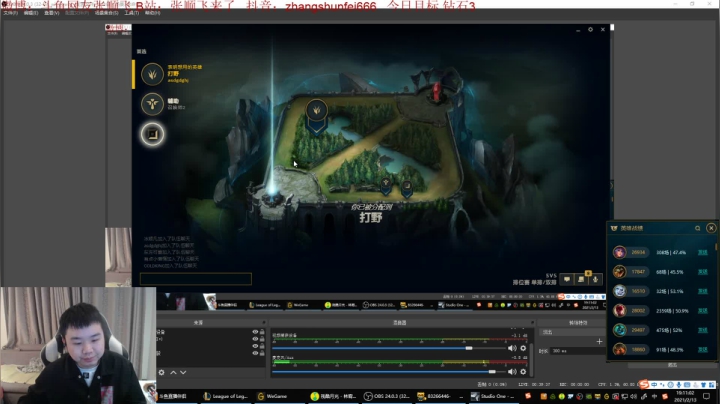Open settings gear for the lower mixer track
This screenshot has height=404, width=720.
[523, 371]
